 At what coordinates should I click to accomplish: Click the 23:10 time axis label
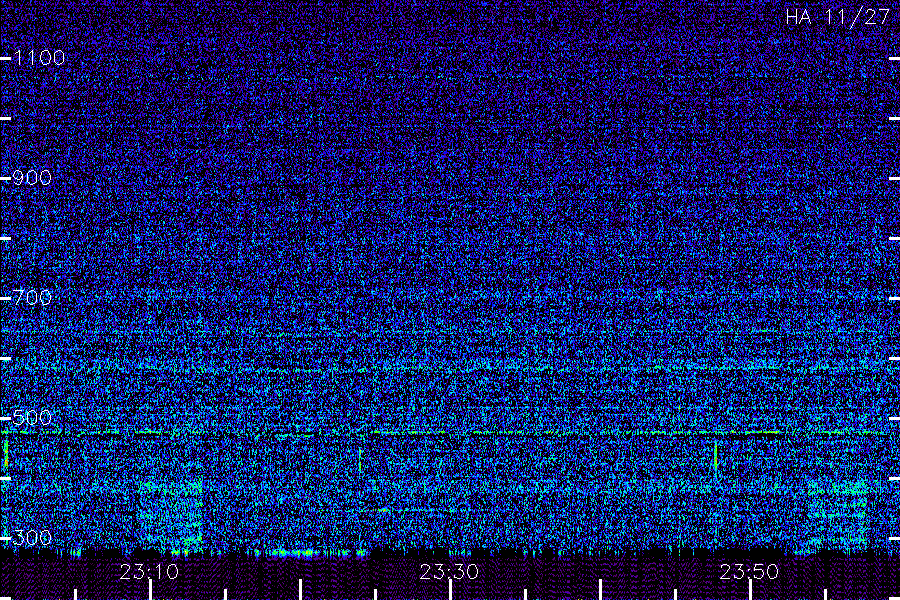149,572
